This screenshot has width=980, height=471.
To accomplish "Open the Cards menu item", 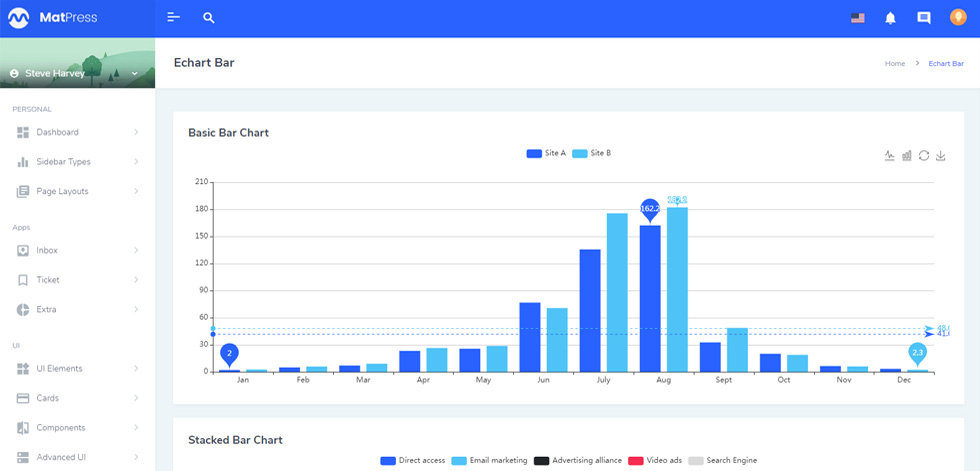I will point(78,398).
